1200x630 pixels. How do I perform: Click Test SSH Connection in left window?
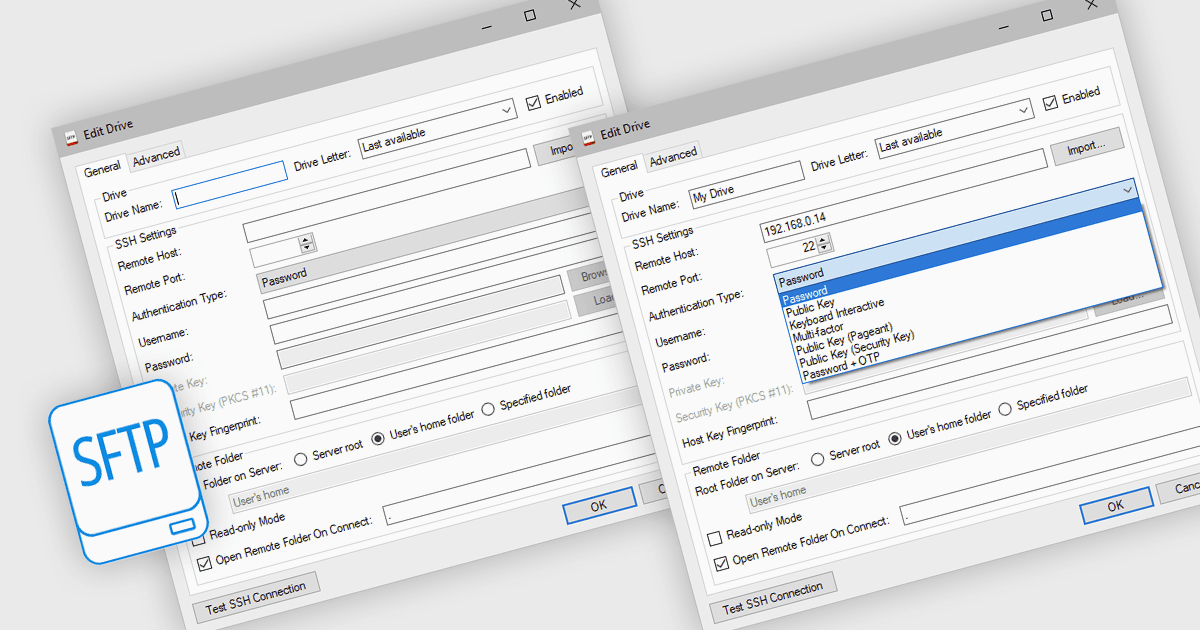[x=256, y=595]
